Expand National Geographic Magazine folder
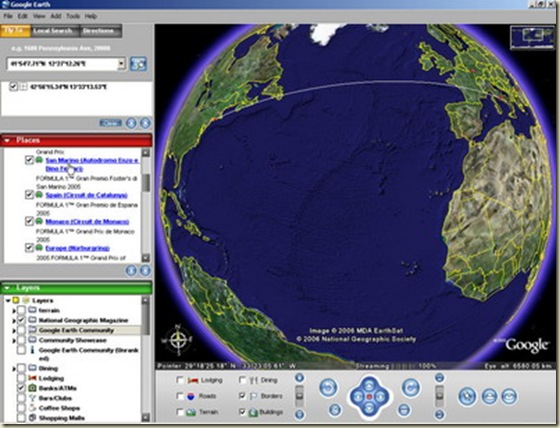This screenshot has width=560, height=428. (14, 320)
